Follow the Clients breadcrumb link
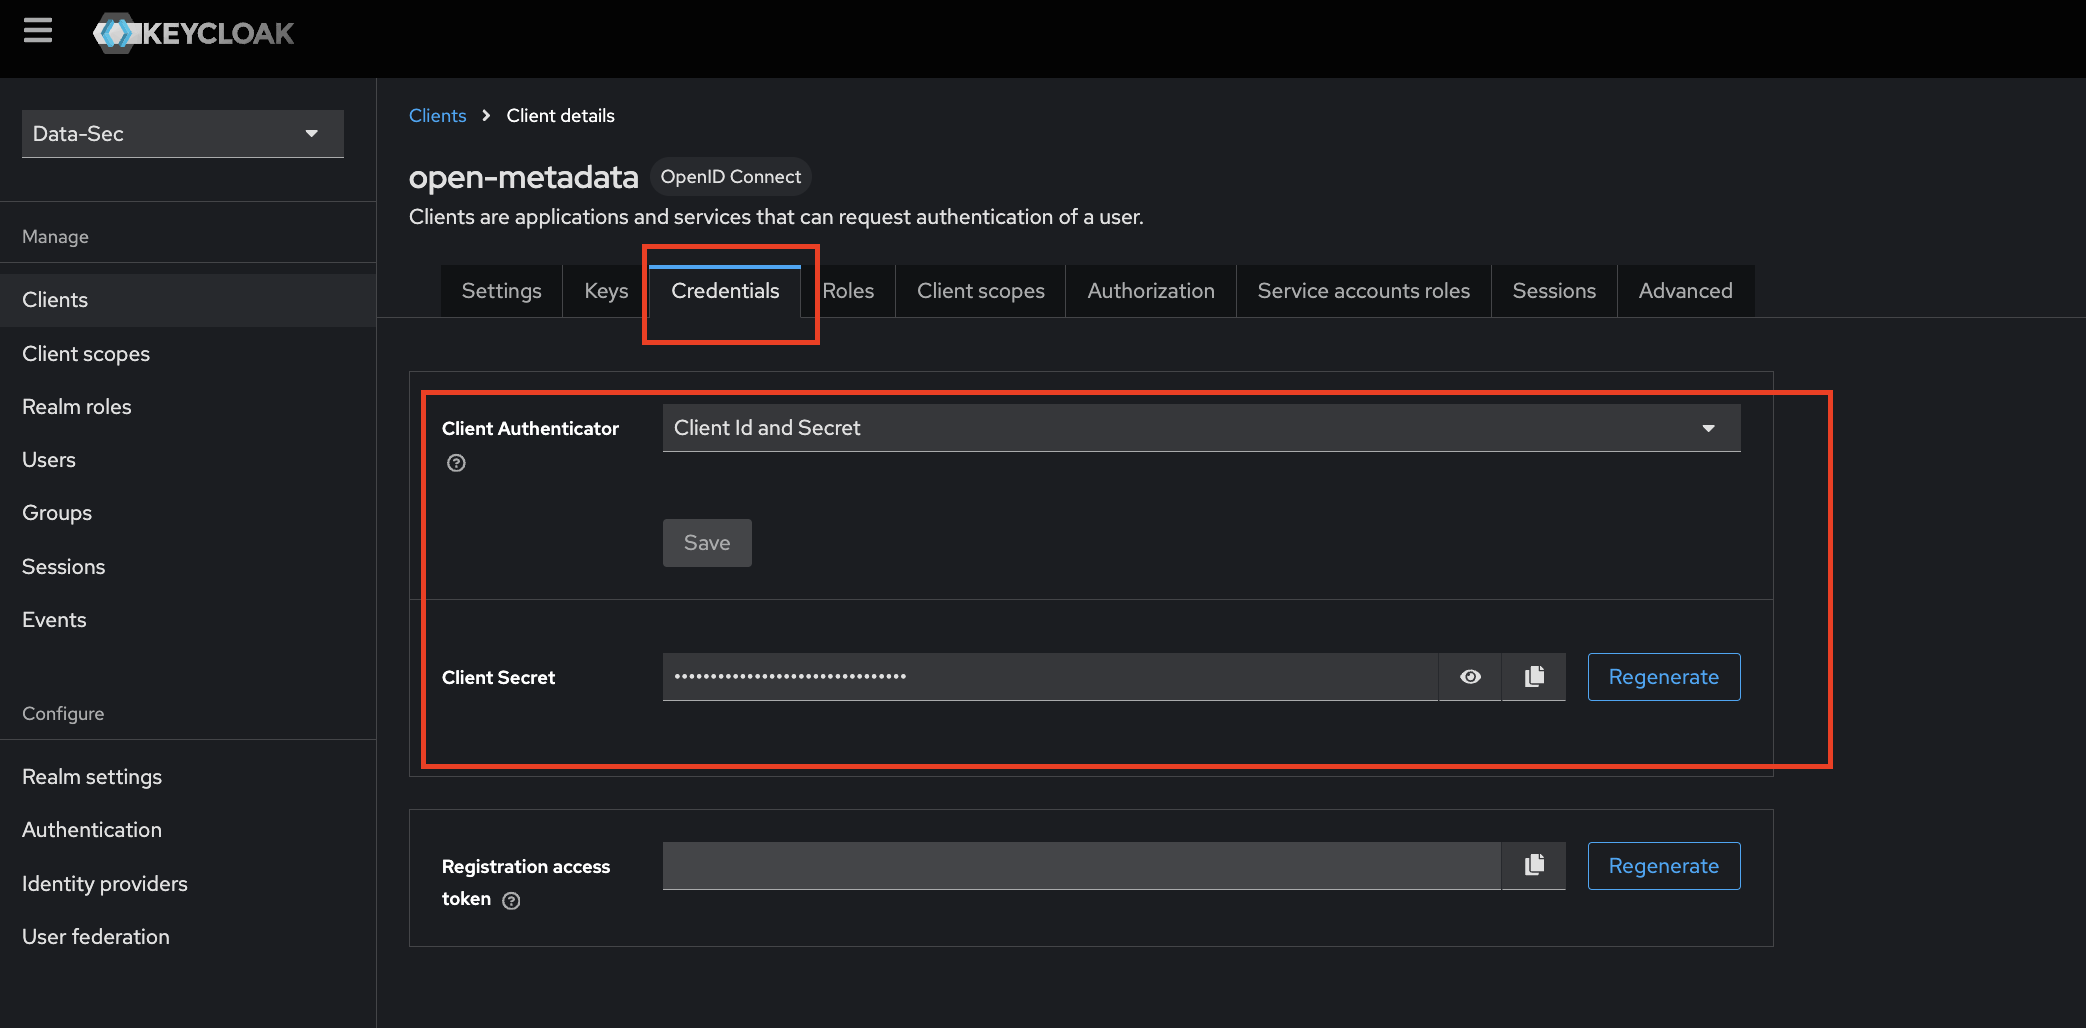Viewport: 2086px width, 1028px height. point(437,116)
